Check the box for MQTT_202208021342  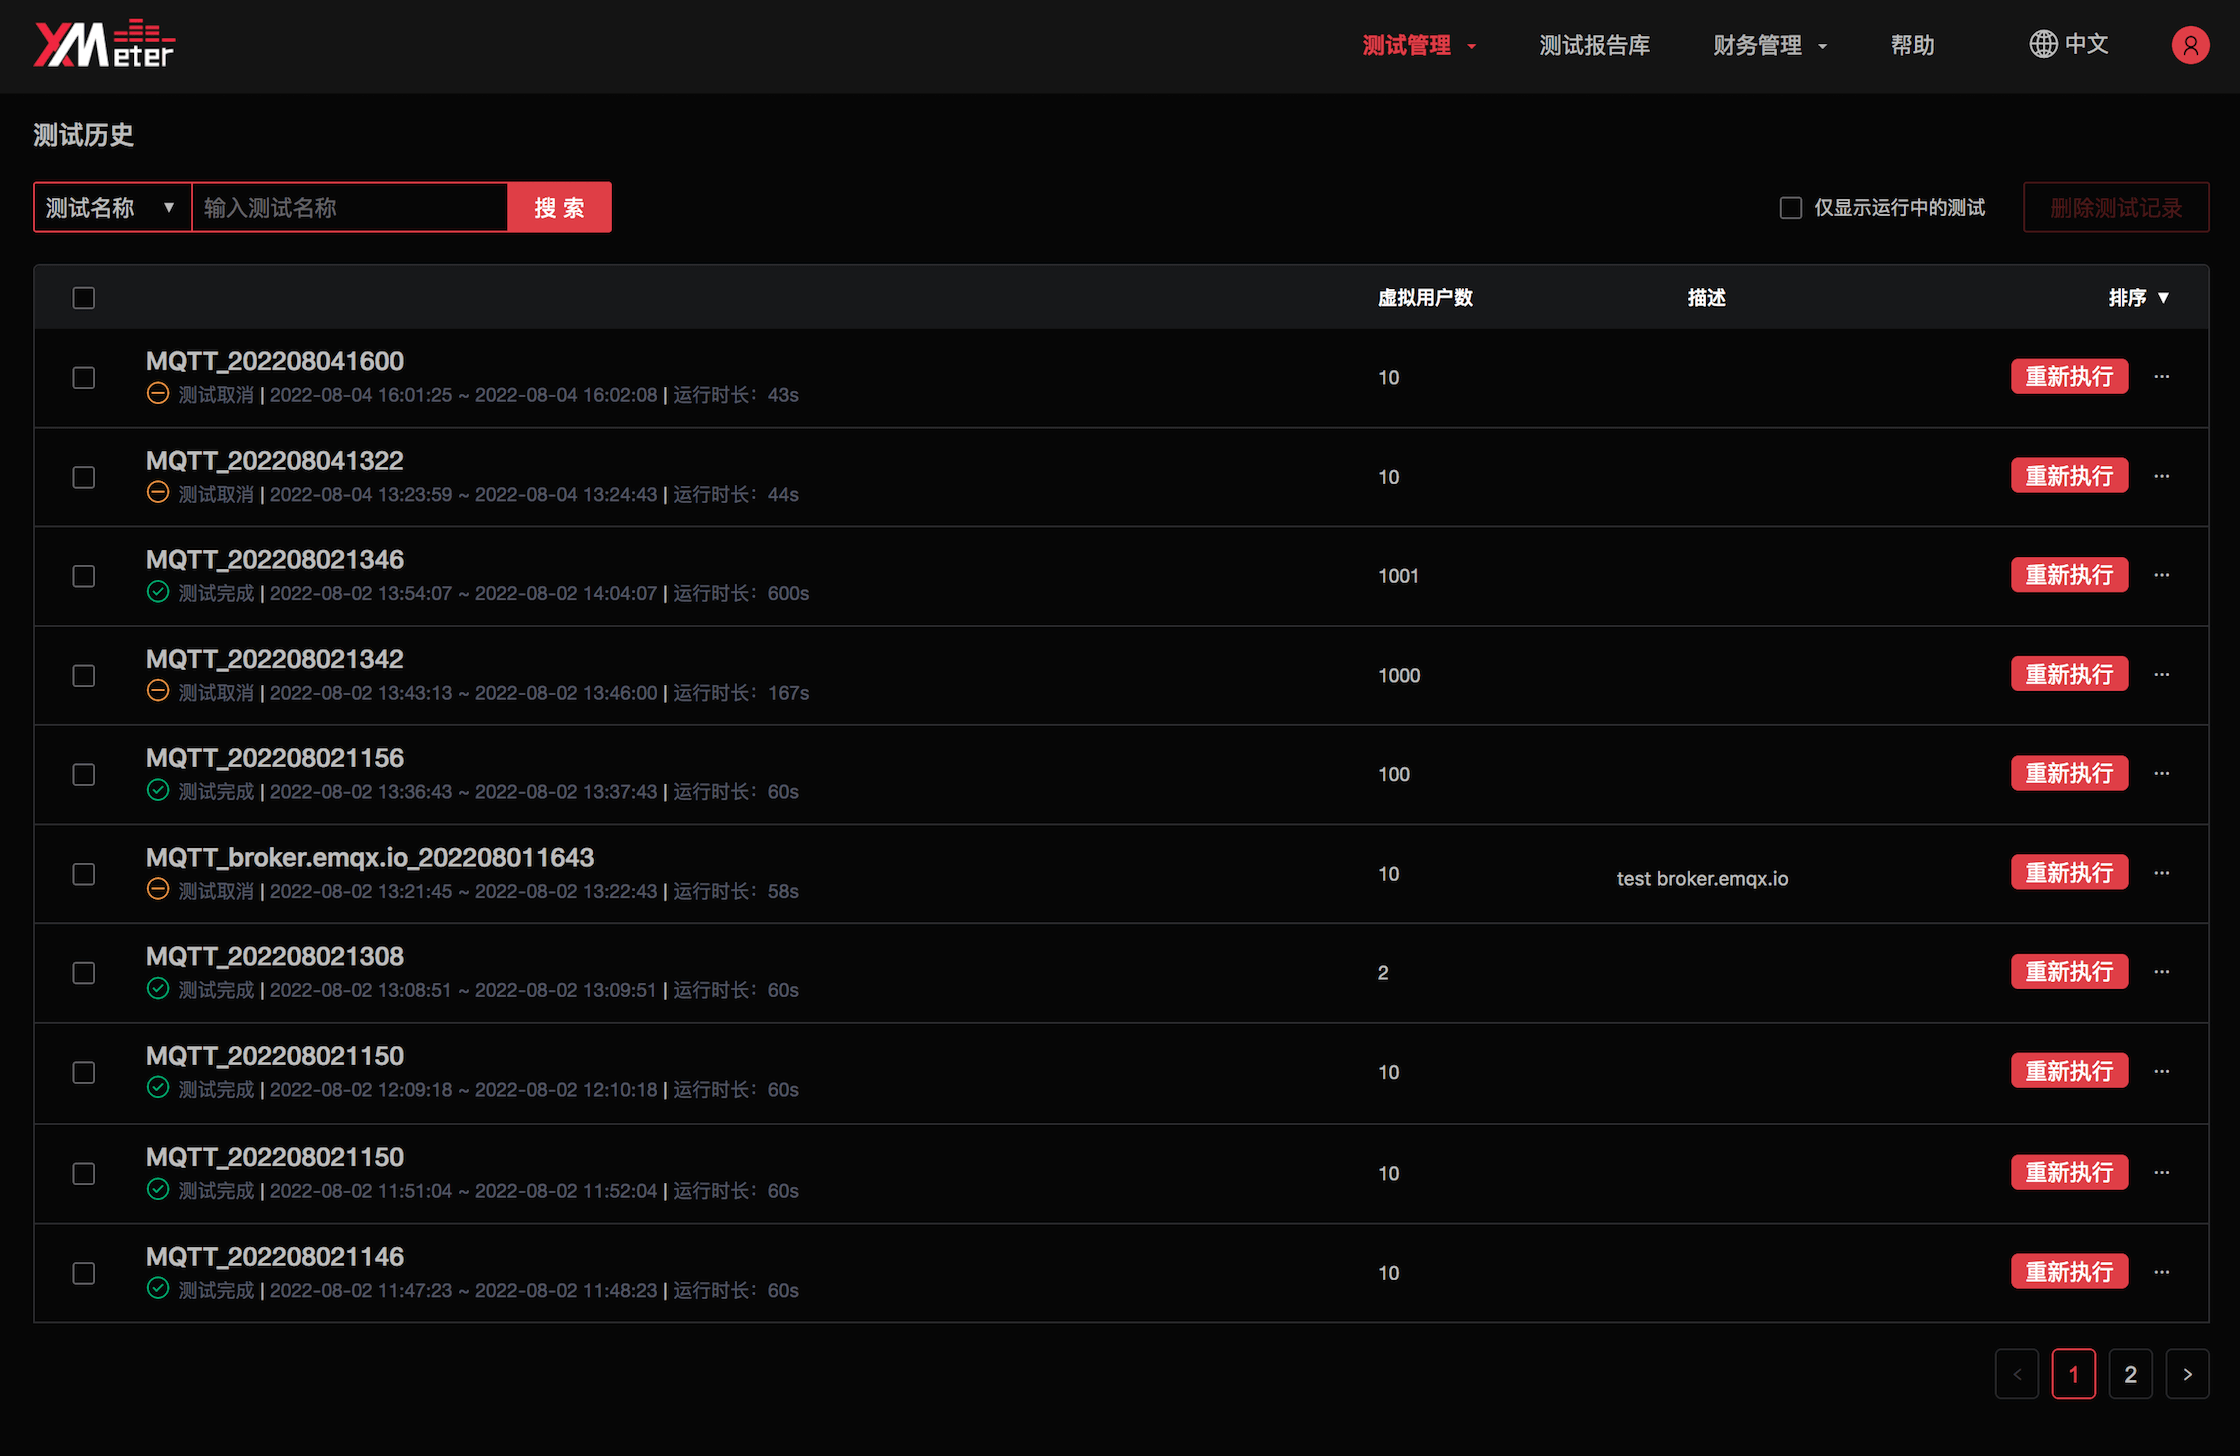coord(84,676)
